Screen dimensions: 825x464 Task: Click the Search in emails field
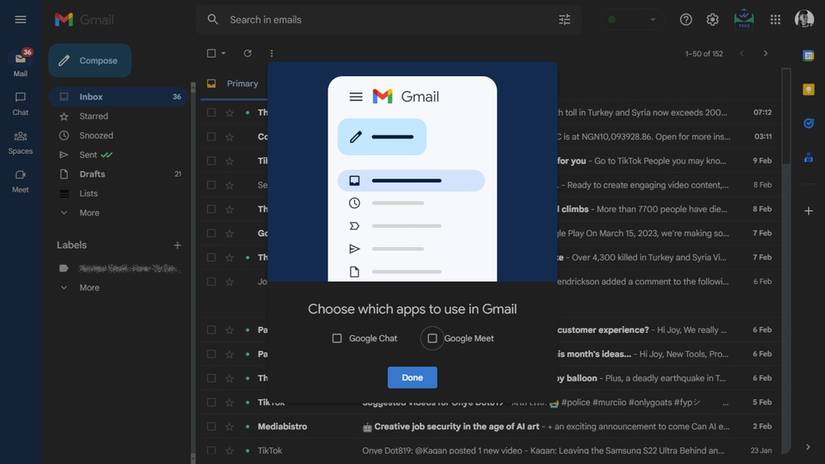click(389, 20)
